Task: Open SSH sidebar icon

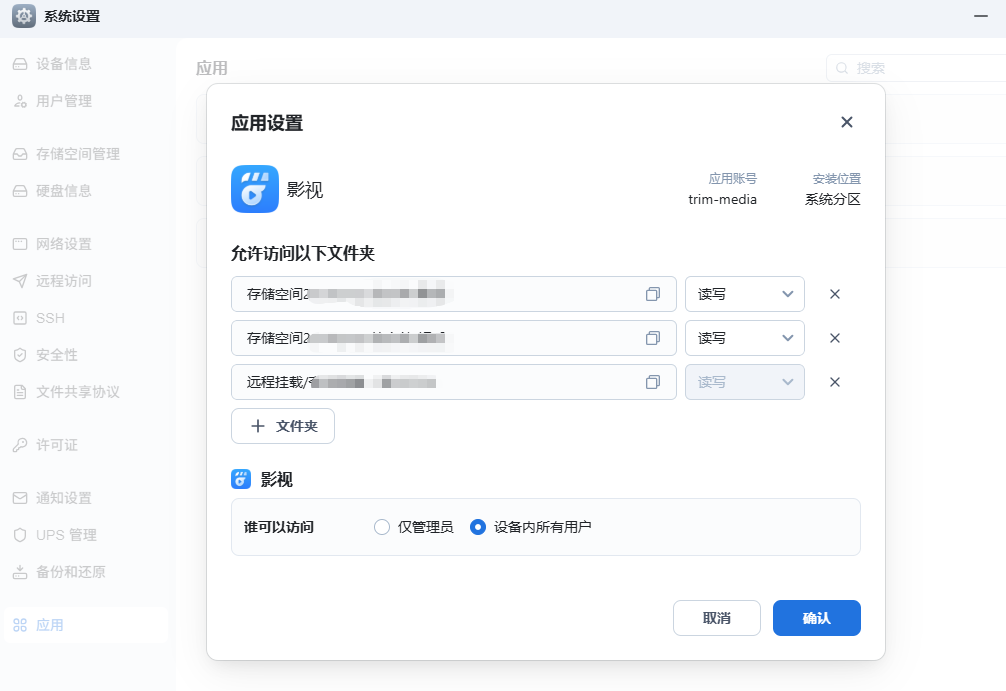Action: coord(20,318)
